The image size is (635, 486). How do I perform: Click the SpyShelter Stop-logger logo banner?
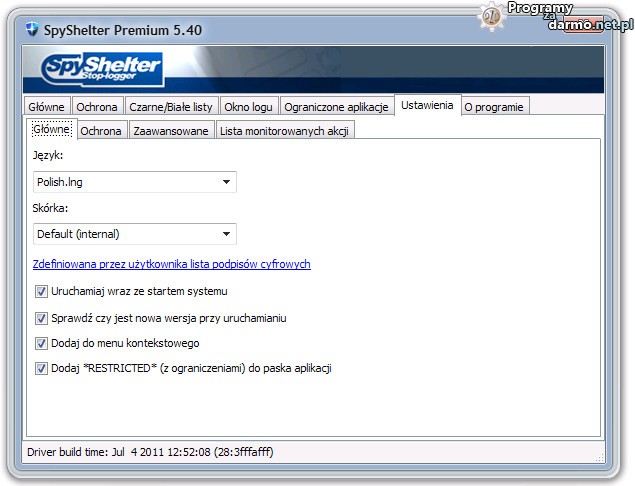(102, 70)
